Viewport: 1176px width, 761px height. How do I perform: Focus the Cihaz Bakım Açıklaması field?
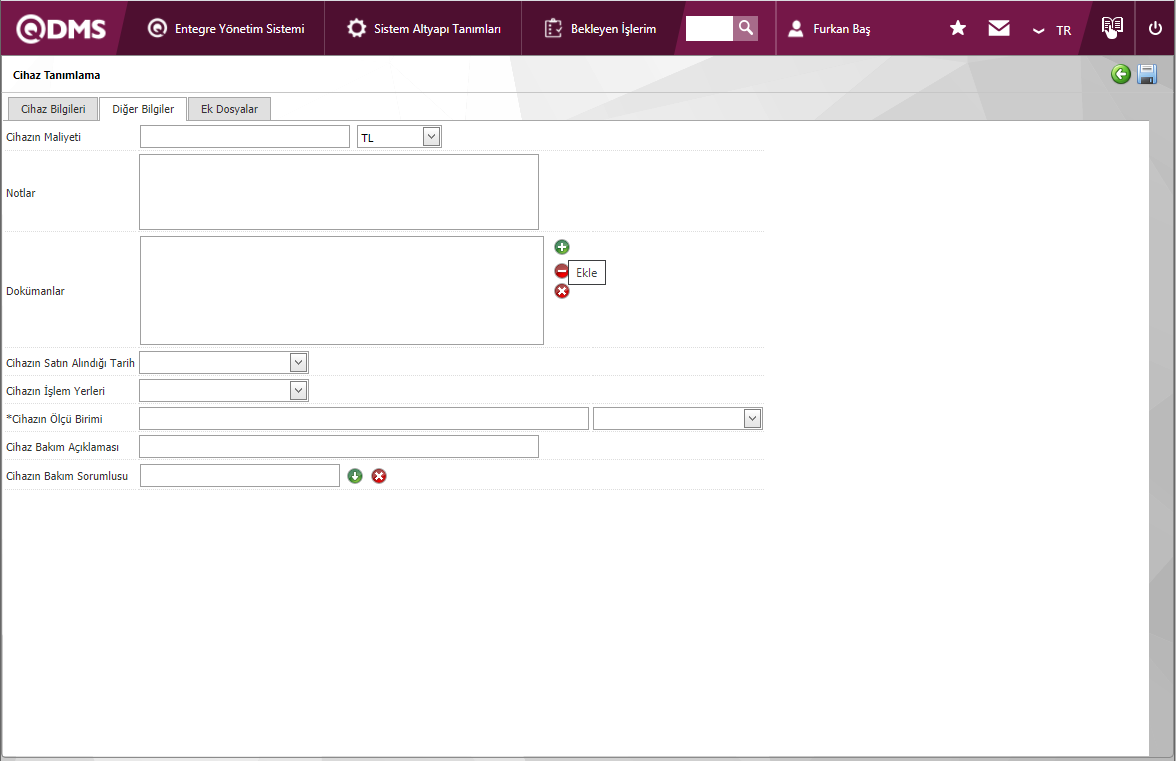coord(339,446)
